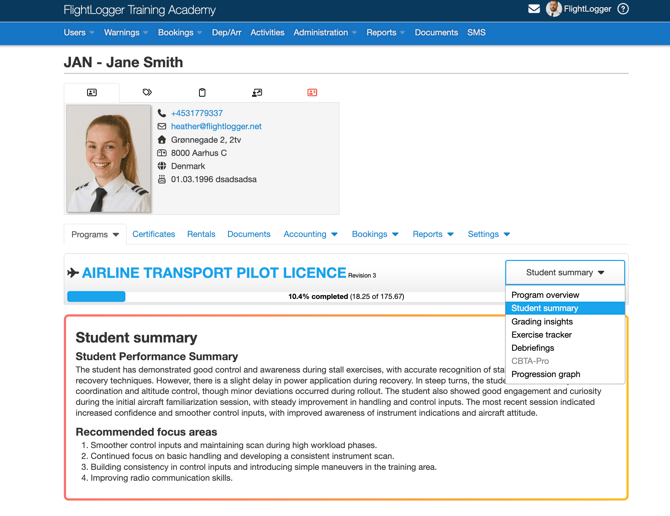This screenshot has height=516, width=670.
Task: Click the phone number +4531779337 link
Action: pyautogui.click(x=197, y=113)
